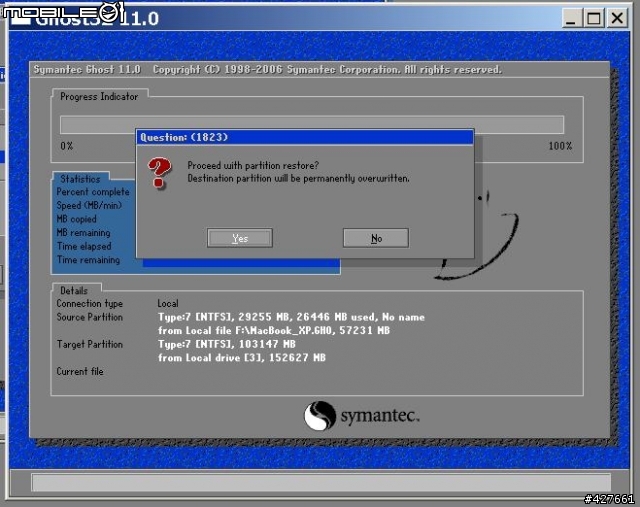Click the Statistics panel heading
This screenshot has width=640, height=507.
pos(80,179)
